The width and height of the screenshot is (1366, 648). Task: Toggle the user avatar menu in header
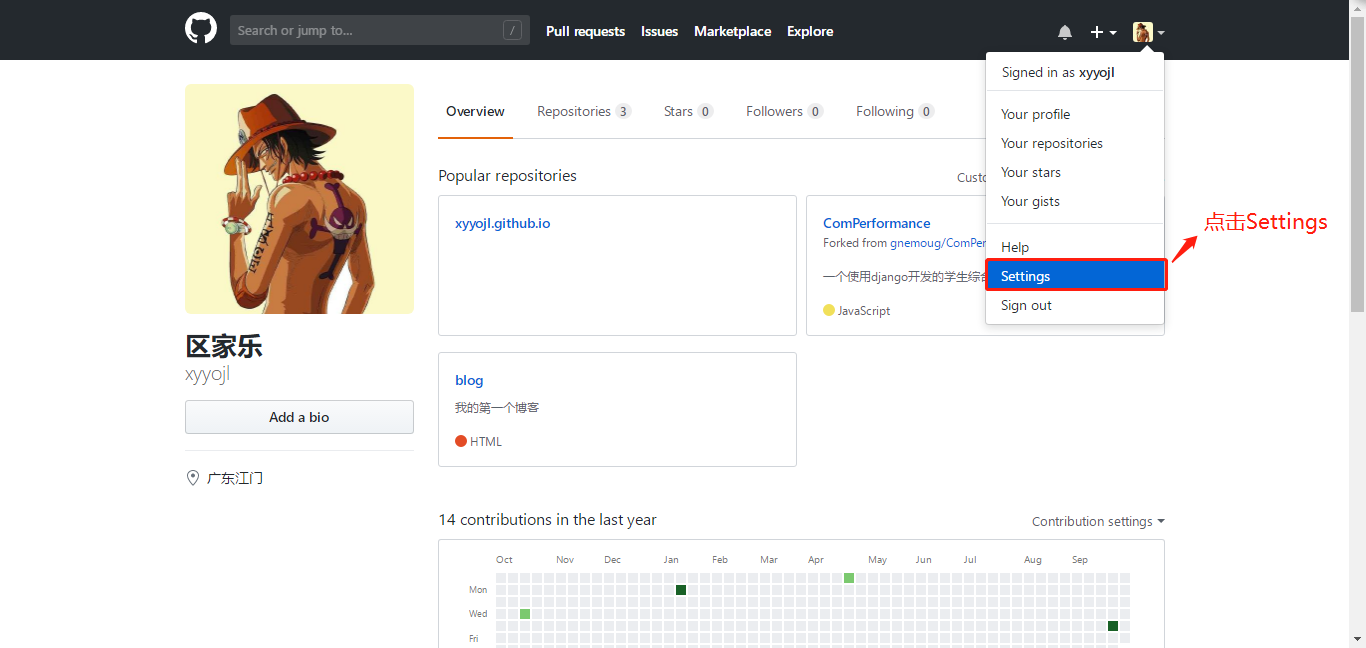pos(1148,32)
